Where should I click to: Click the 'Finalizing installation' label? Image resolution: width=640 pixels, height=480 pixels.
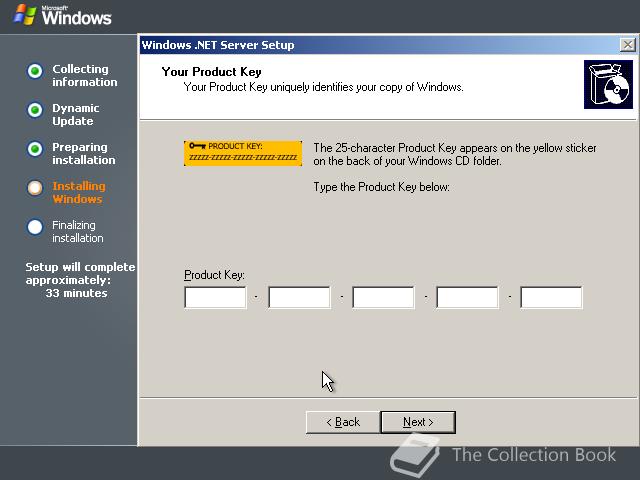78,231
